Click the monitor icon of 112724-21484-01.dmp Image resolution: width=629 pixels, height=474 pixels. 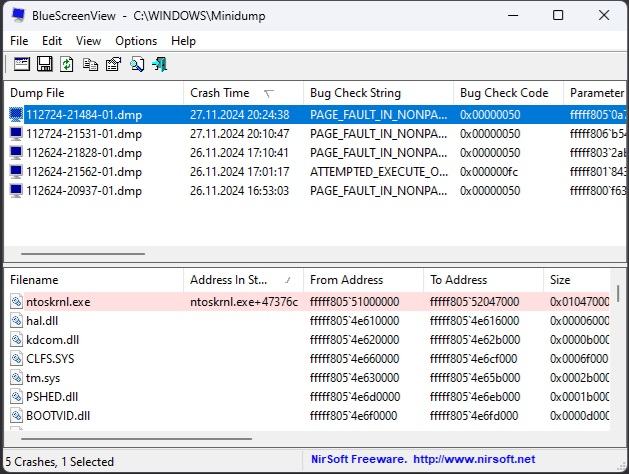click(16, 115)
